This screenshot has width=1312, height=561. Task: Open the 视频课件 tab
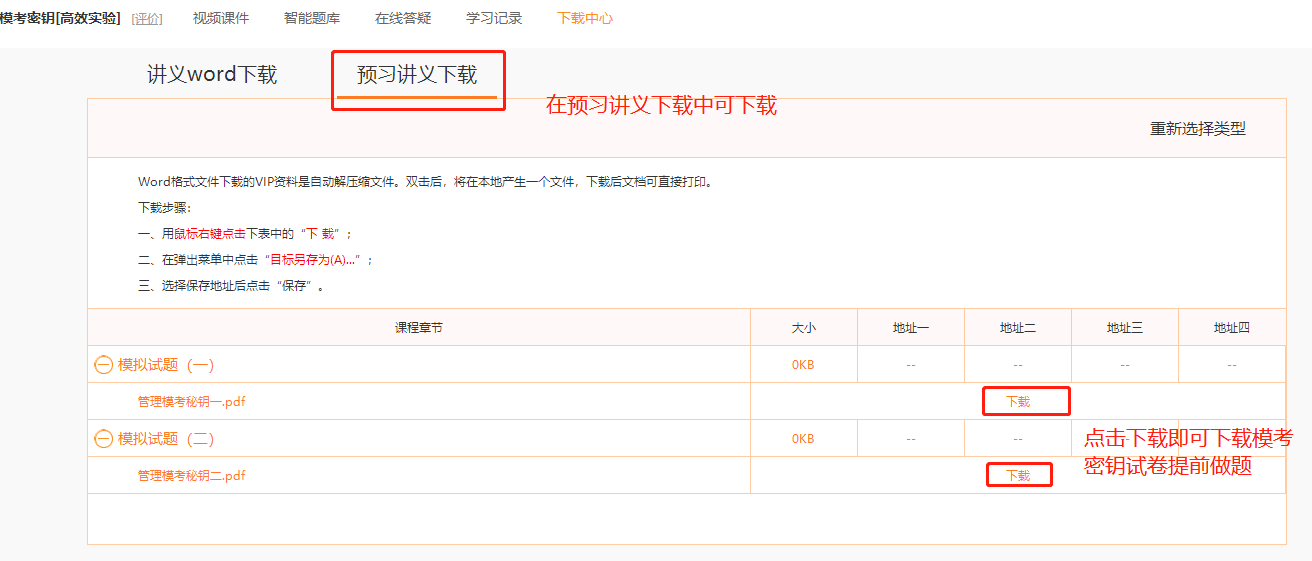tap(221, 18)
